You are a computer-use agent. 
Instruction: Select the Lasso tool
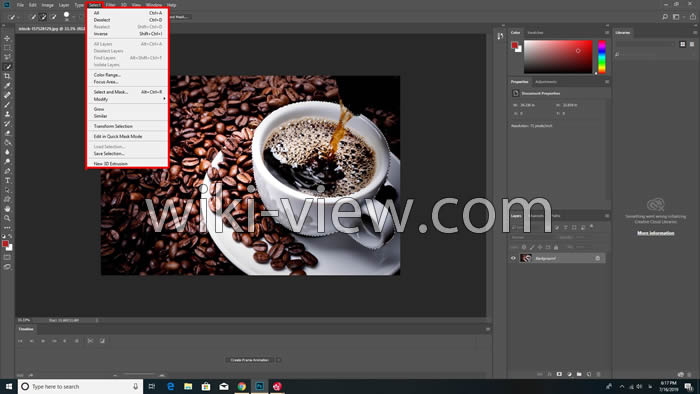tap(7, 57)
